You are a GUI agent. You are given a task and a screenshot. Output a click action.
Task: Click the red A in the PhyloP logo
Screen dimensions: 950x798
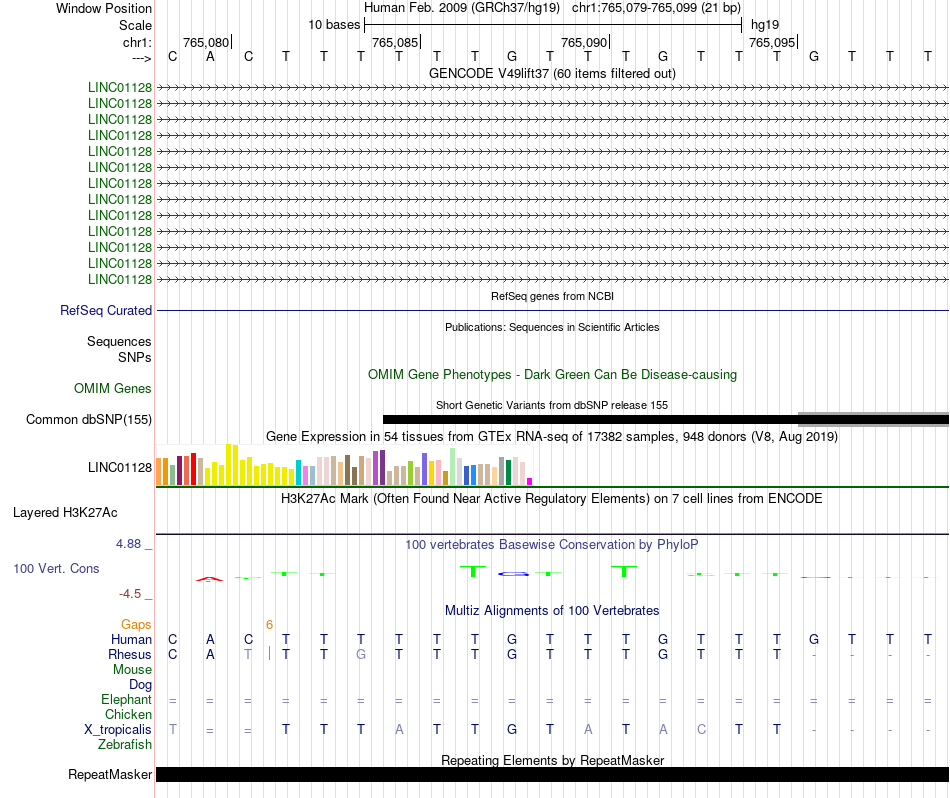[209, 579]
